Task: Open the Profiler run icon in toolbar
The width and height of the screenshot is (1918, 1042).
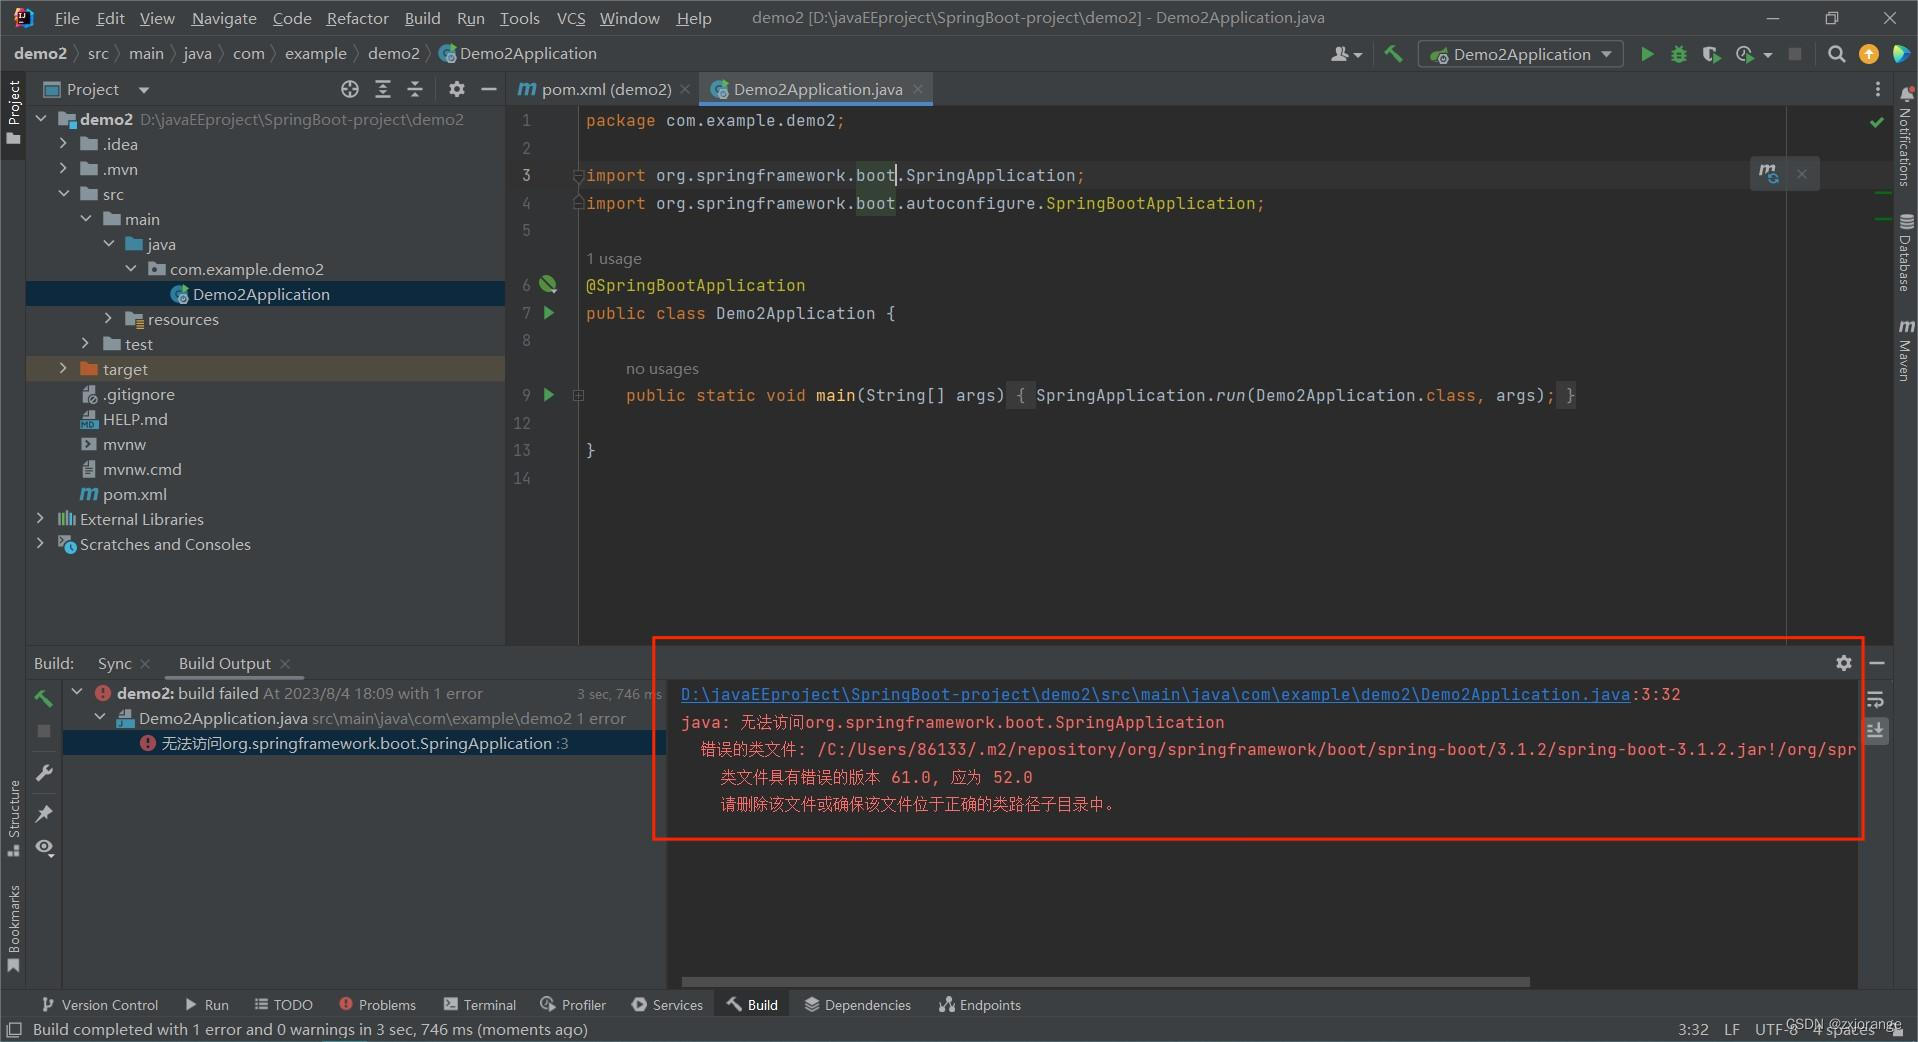Action: click(x=1745, y=54)
